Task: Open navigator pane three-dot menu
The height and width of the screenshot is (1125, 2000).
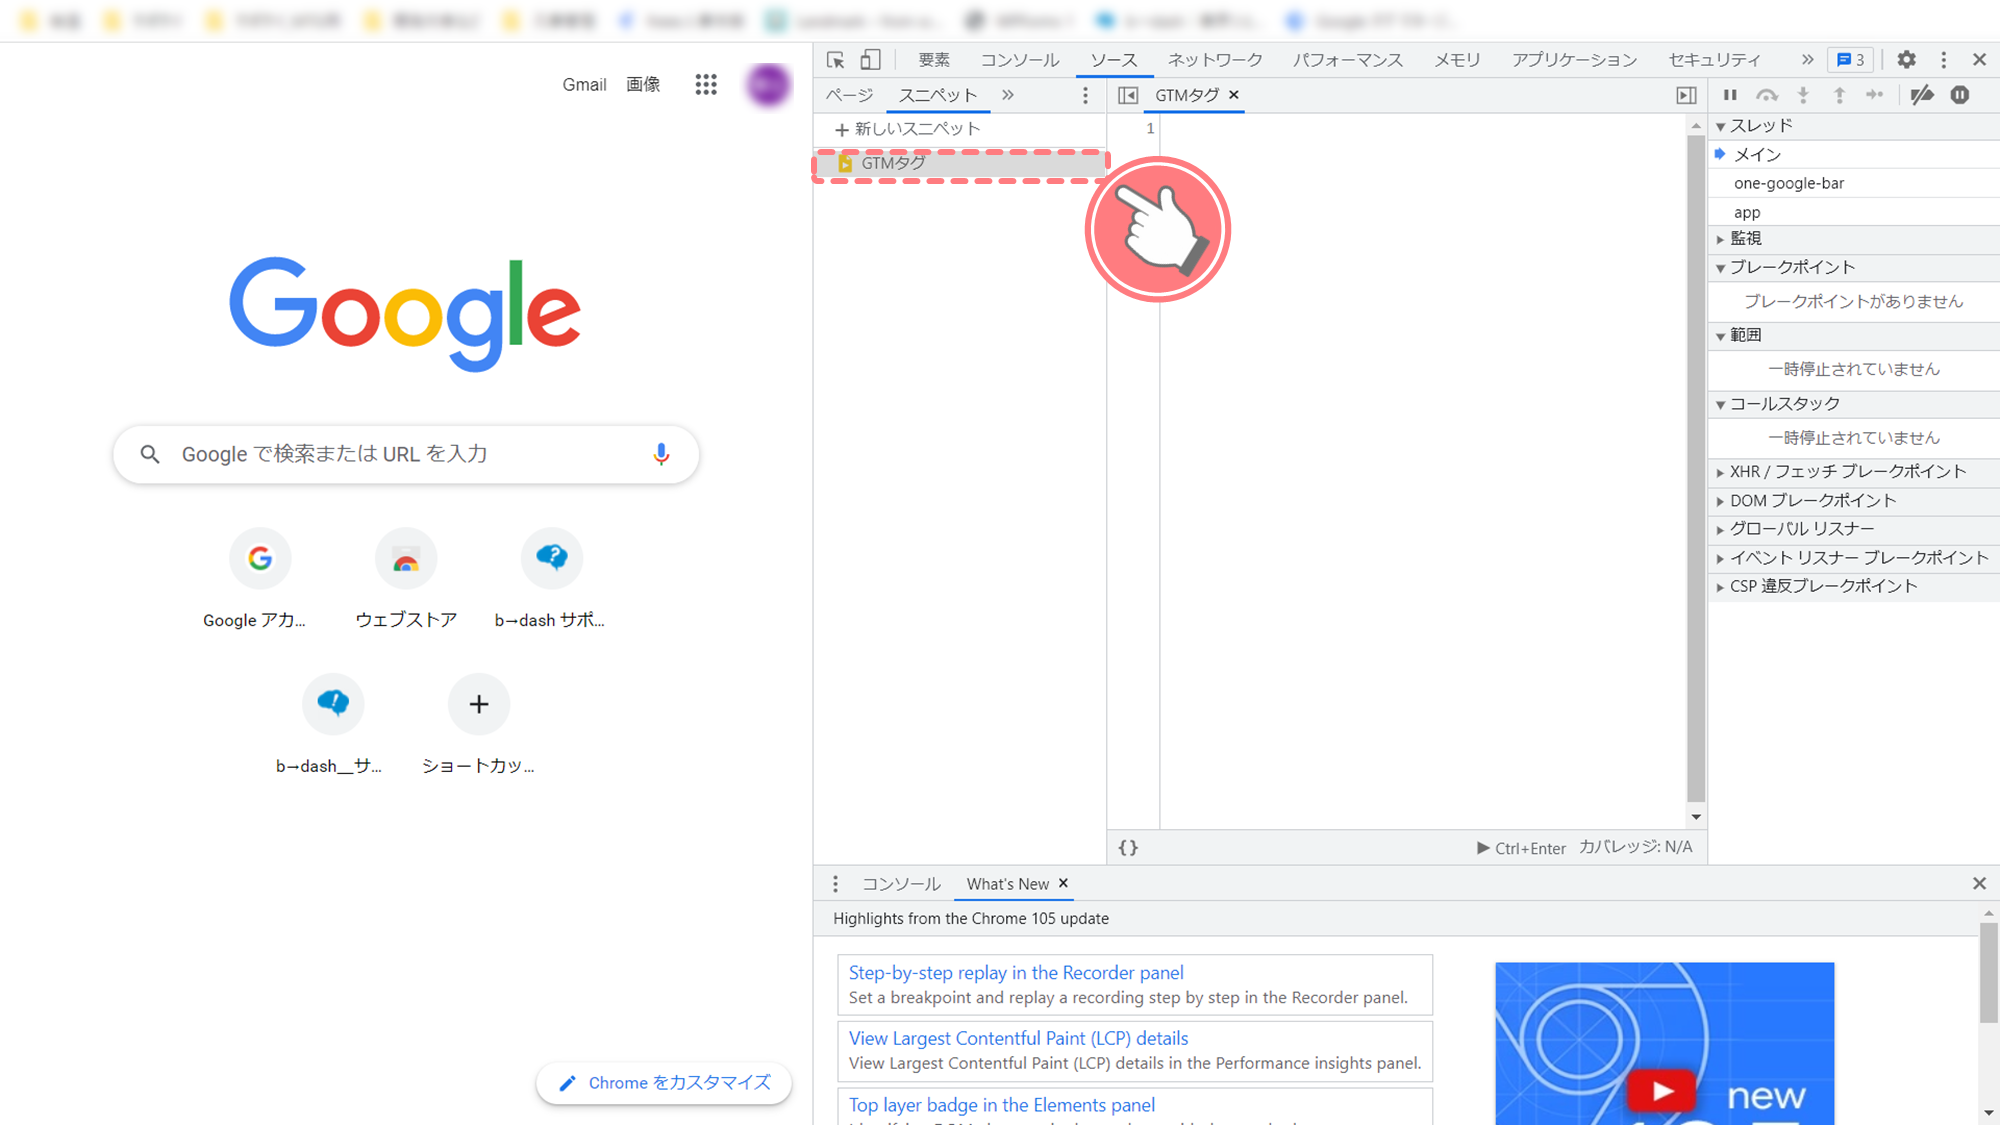Action: tap(1085, 95)
